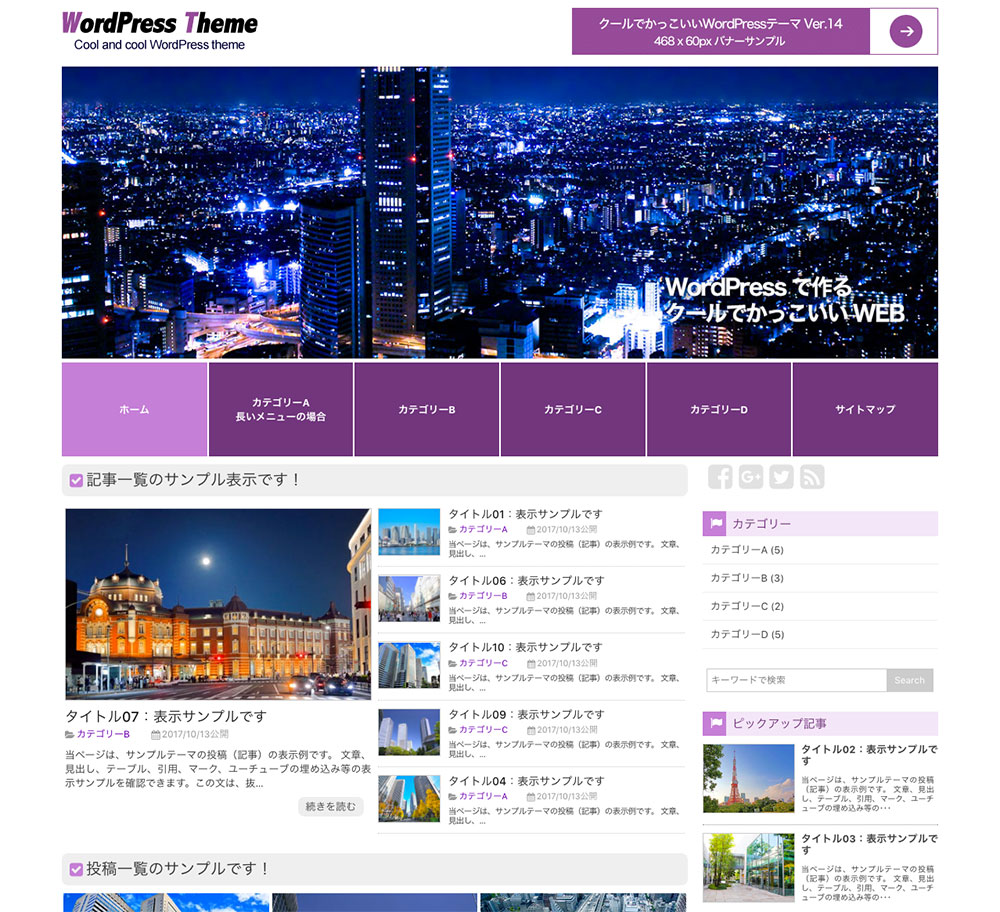Click the カテゴリーB tag under タイトル07
1000x912 pixels.
[x=103, y=734]
